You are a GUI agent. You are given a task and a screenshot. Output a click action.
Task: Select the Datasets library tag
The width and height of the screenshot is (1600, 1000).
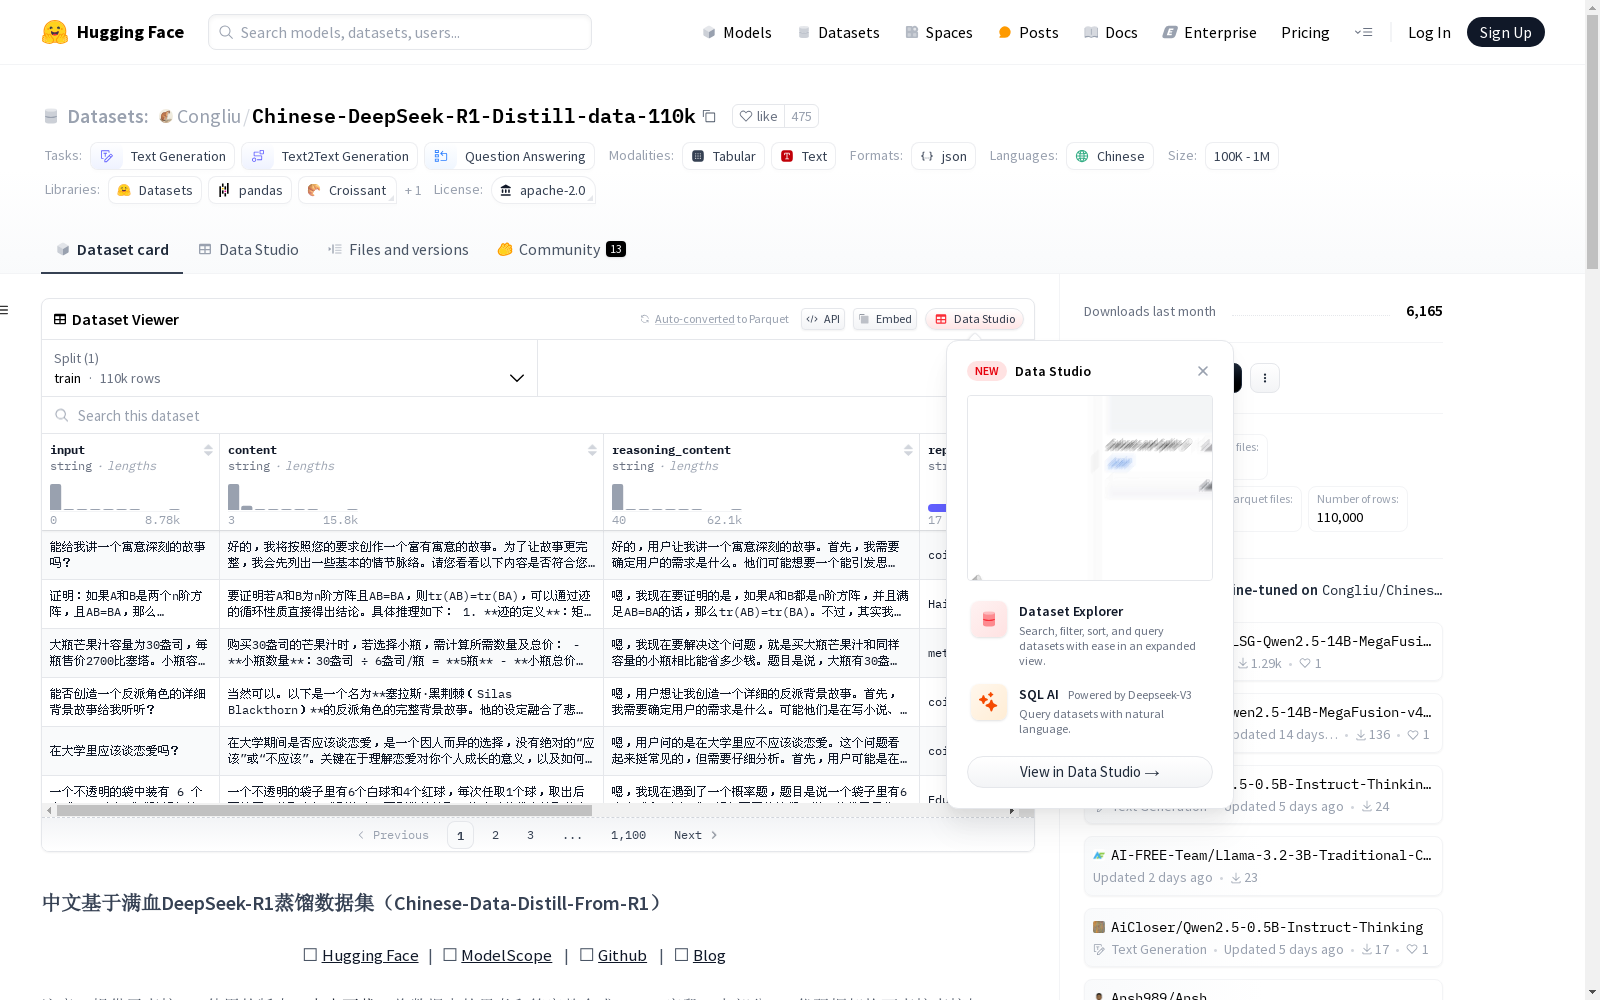click(155, 190)
